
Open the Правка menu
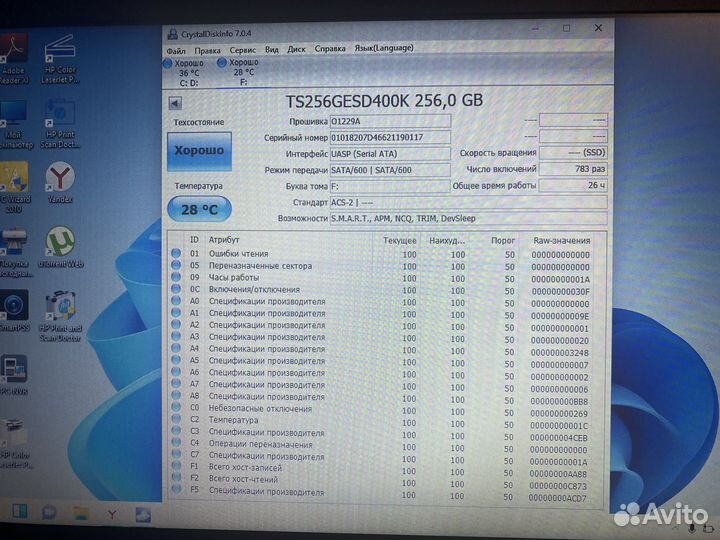[207, 51]
